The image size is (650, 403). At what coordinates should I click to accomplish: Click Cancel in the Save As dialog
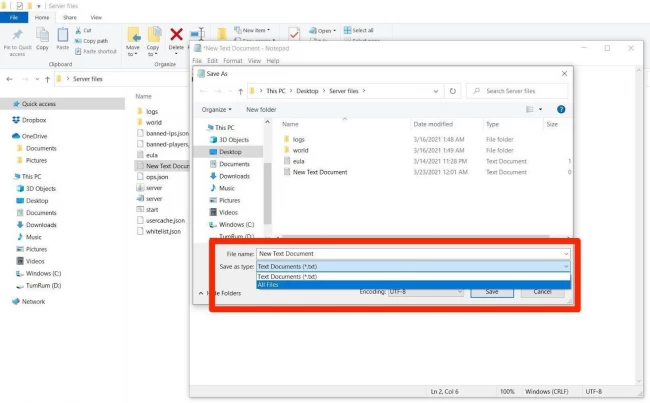(x=542, y=291)
